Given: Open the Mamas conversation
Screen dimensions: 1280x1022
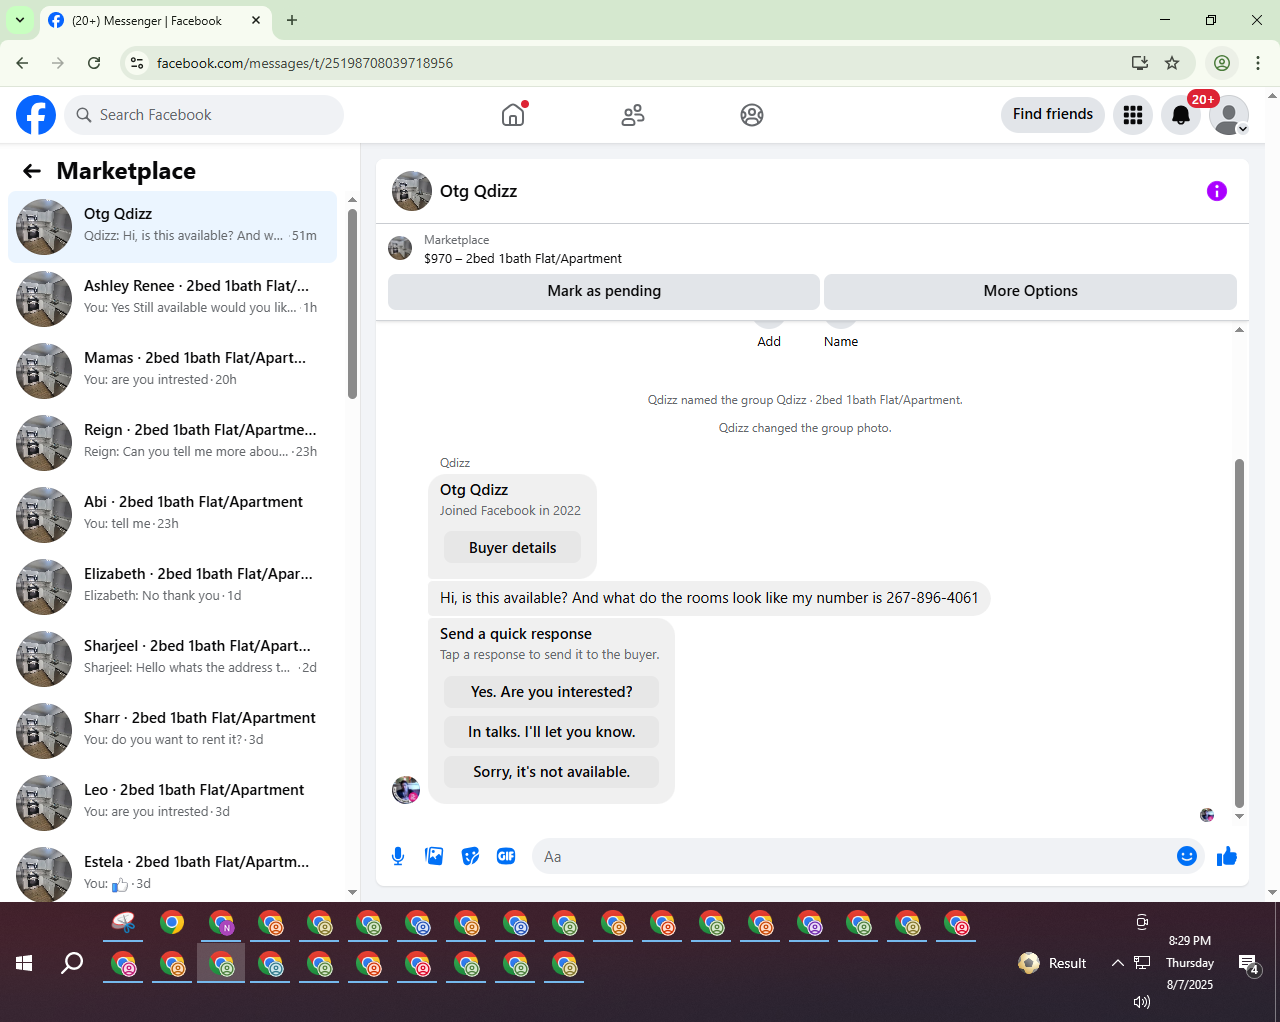Looking at the screenshot, I should (172, 371).
